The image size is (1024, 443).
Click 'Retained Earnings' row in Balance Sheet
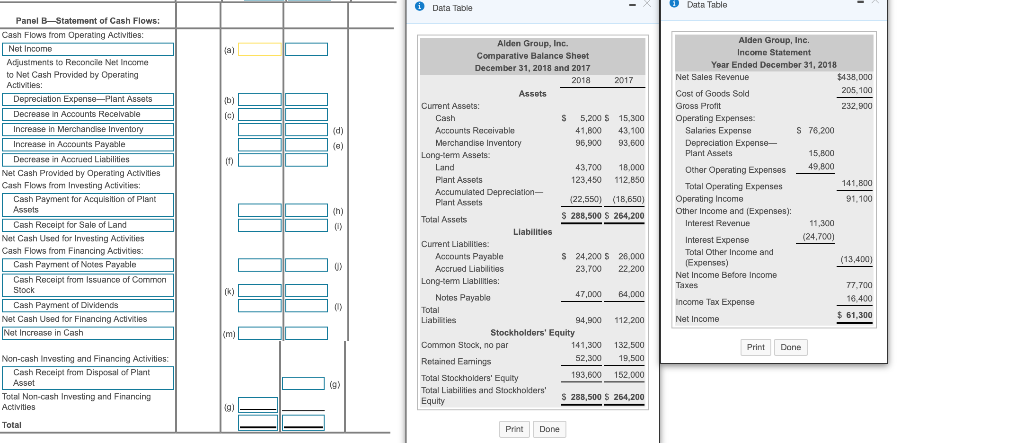[x=533, y=361]
